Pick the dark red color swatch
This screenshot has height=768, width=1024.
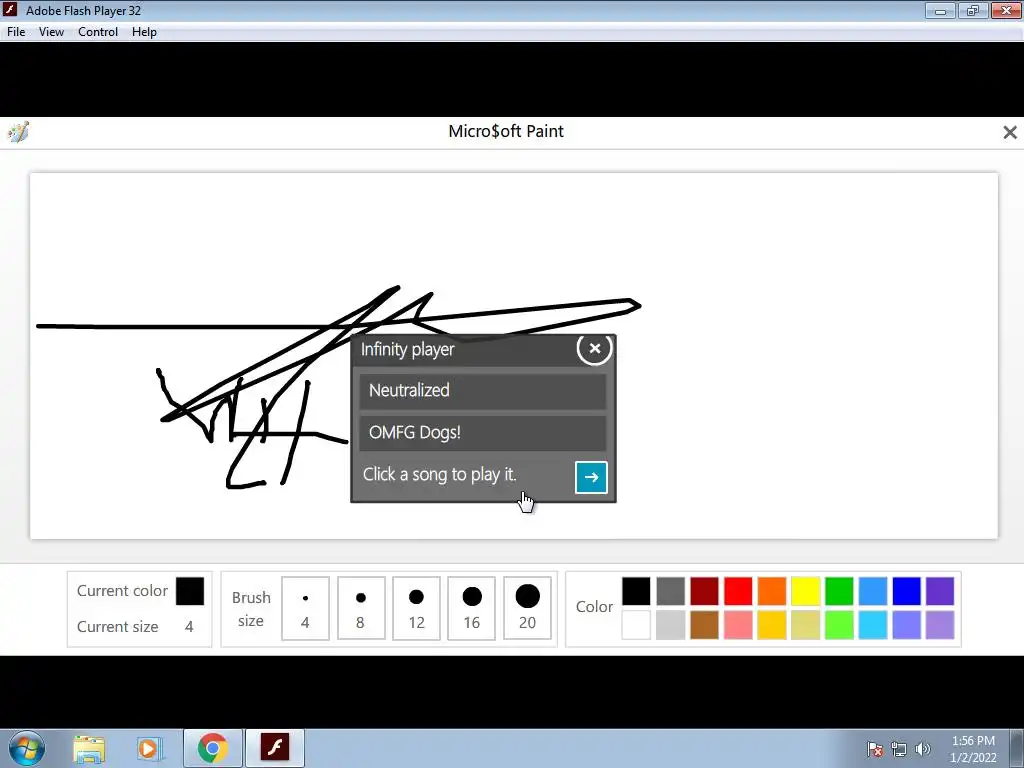coord(704,591)
